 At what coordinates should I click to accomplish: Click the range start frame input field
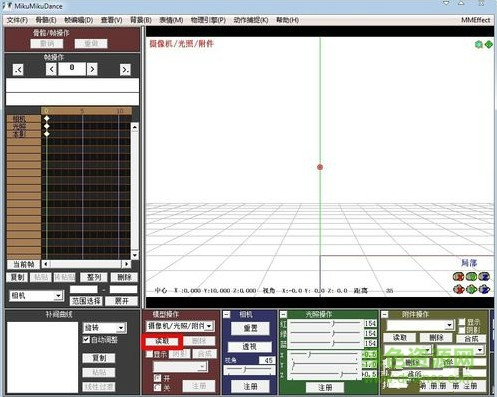click(84, 289)
